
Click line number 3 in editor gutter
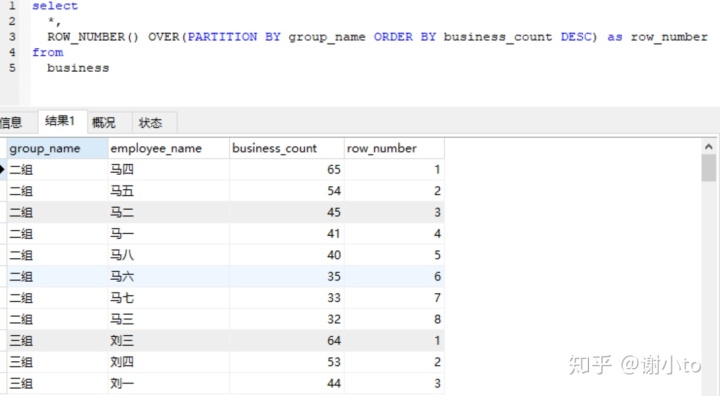point(12,37)
